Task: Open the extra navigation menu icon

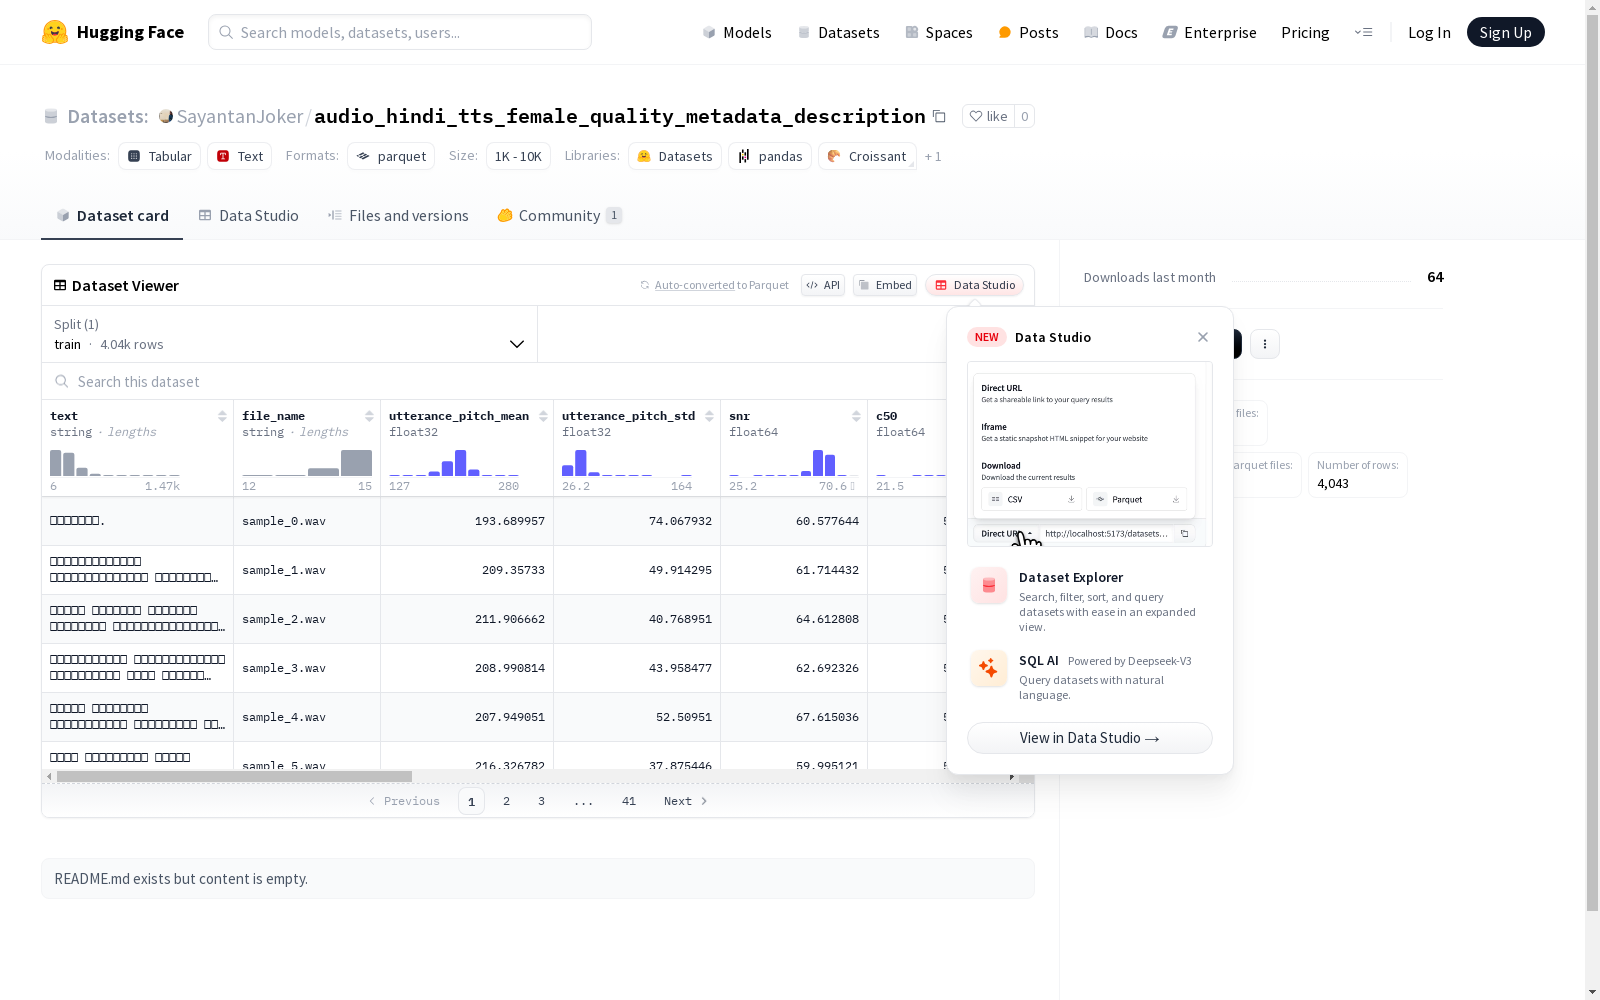Action: pos(1363,32)
